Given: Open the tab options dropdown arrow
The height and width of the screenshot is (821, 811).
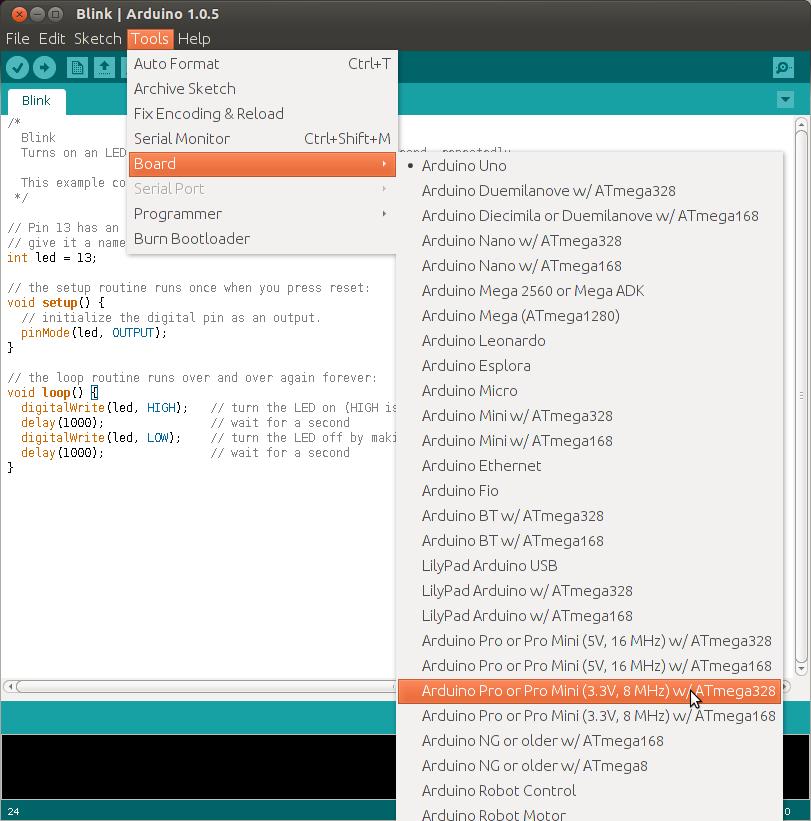Looking at the screenshot, I should click(784, 100).
